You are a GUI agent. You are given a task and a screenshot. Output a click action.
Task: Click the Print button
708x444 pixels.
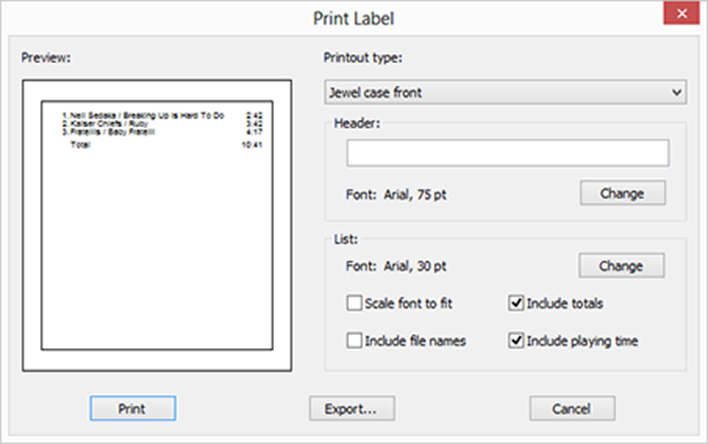tap(133, 409)
